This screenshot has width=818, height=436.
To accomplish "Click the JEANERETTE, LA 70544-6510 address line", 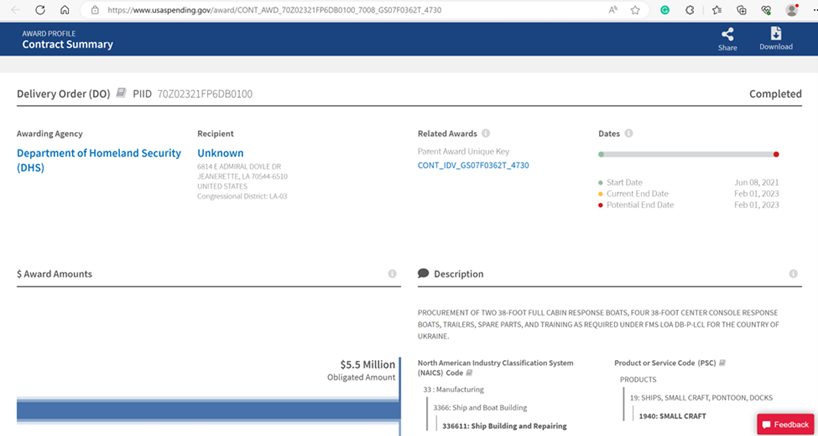I will pyautogui.click(x=242, y=177).
